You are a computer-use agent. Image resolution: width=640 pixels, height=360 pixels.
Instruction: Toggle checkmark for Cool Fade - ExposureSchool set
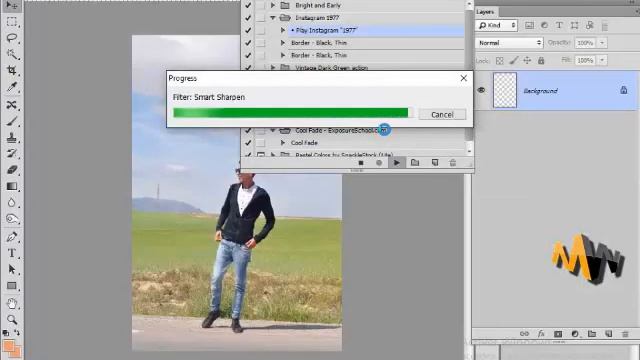(x=248, y=131)
